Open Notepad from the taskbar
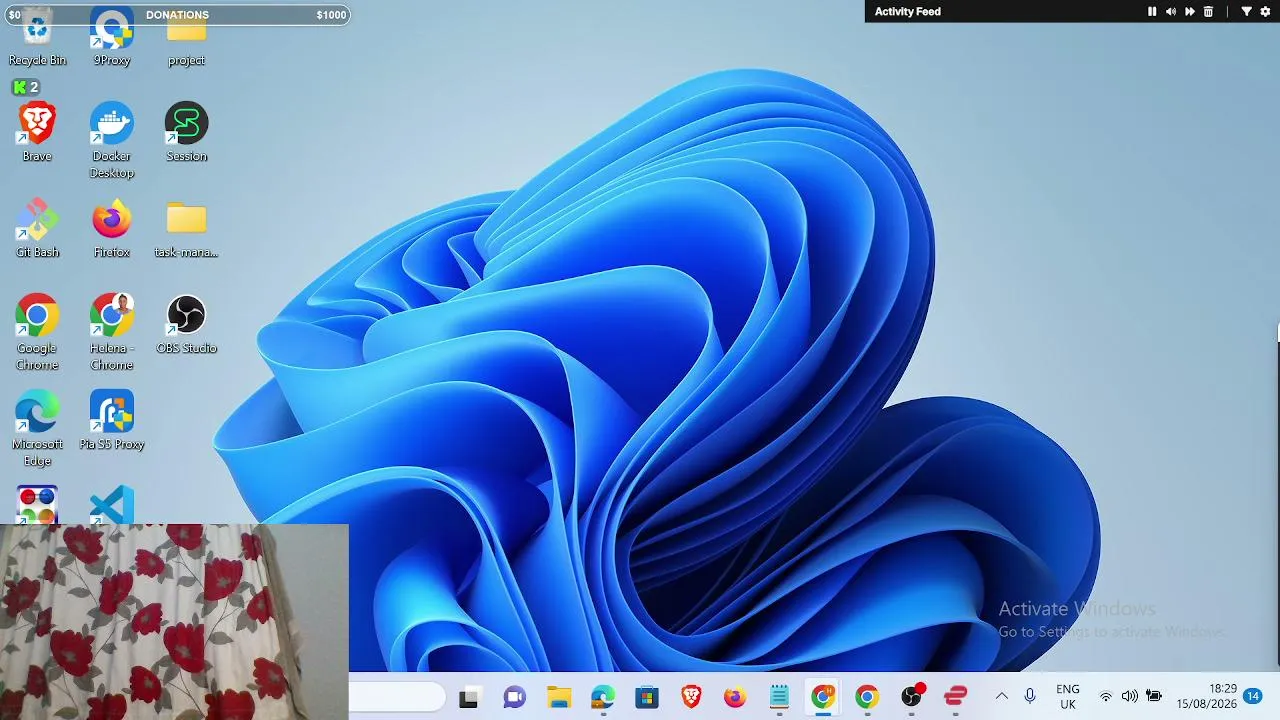 tap(779, 697)
